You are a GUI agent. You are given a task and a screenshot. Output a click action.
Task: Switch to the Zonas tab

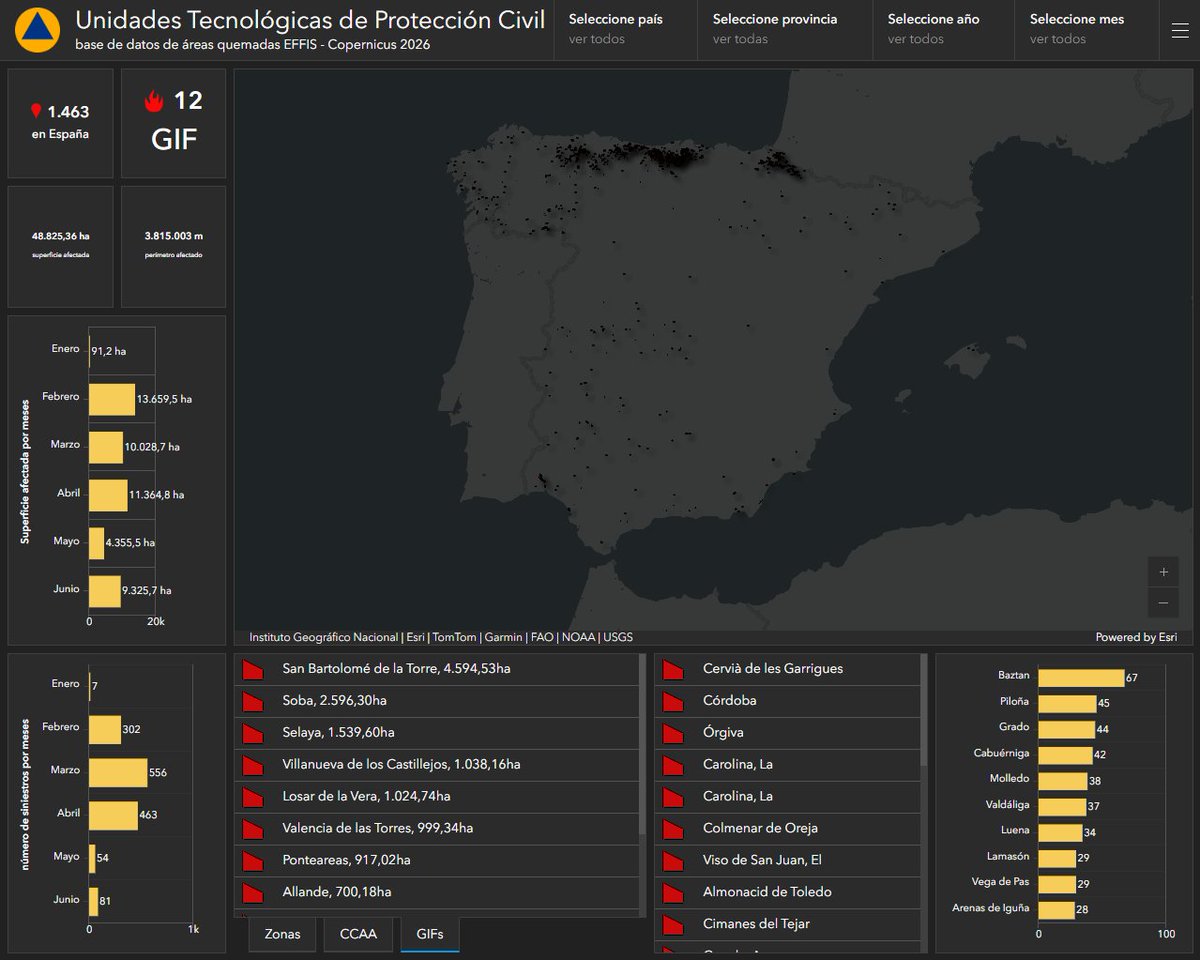(x=282, y=934)
